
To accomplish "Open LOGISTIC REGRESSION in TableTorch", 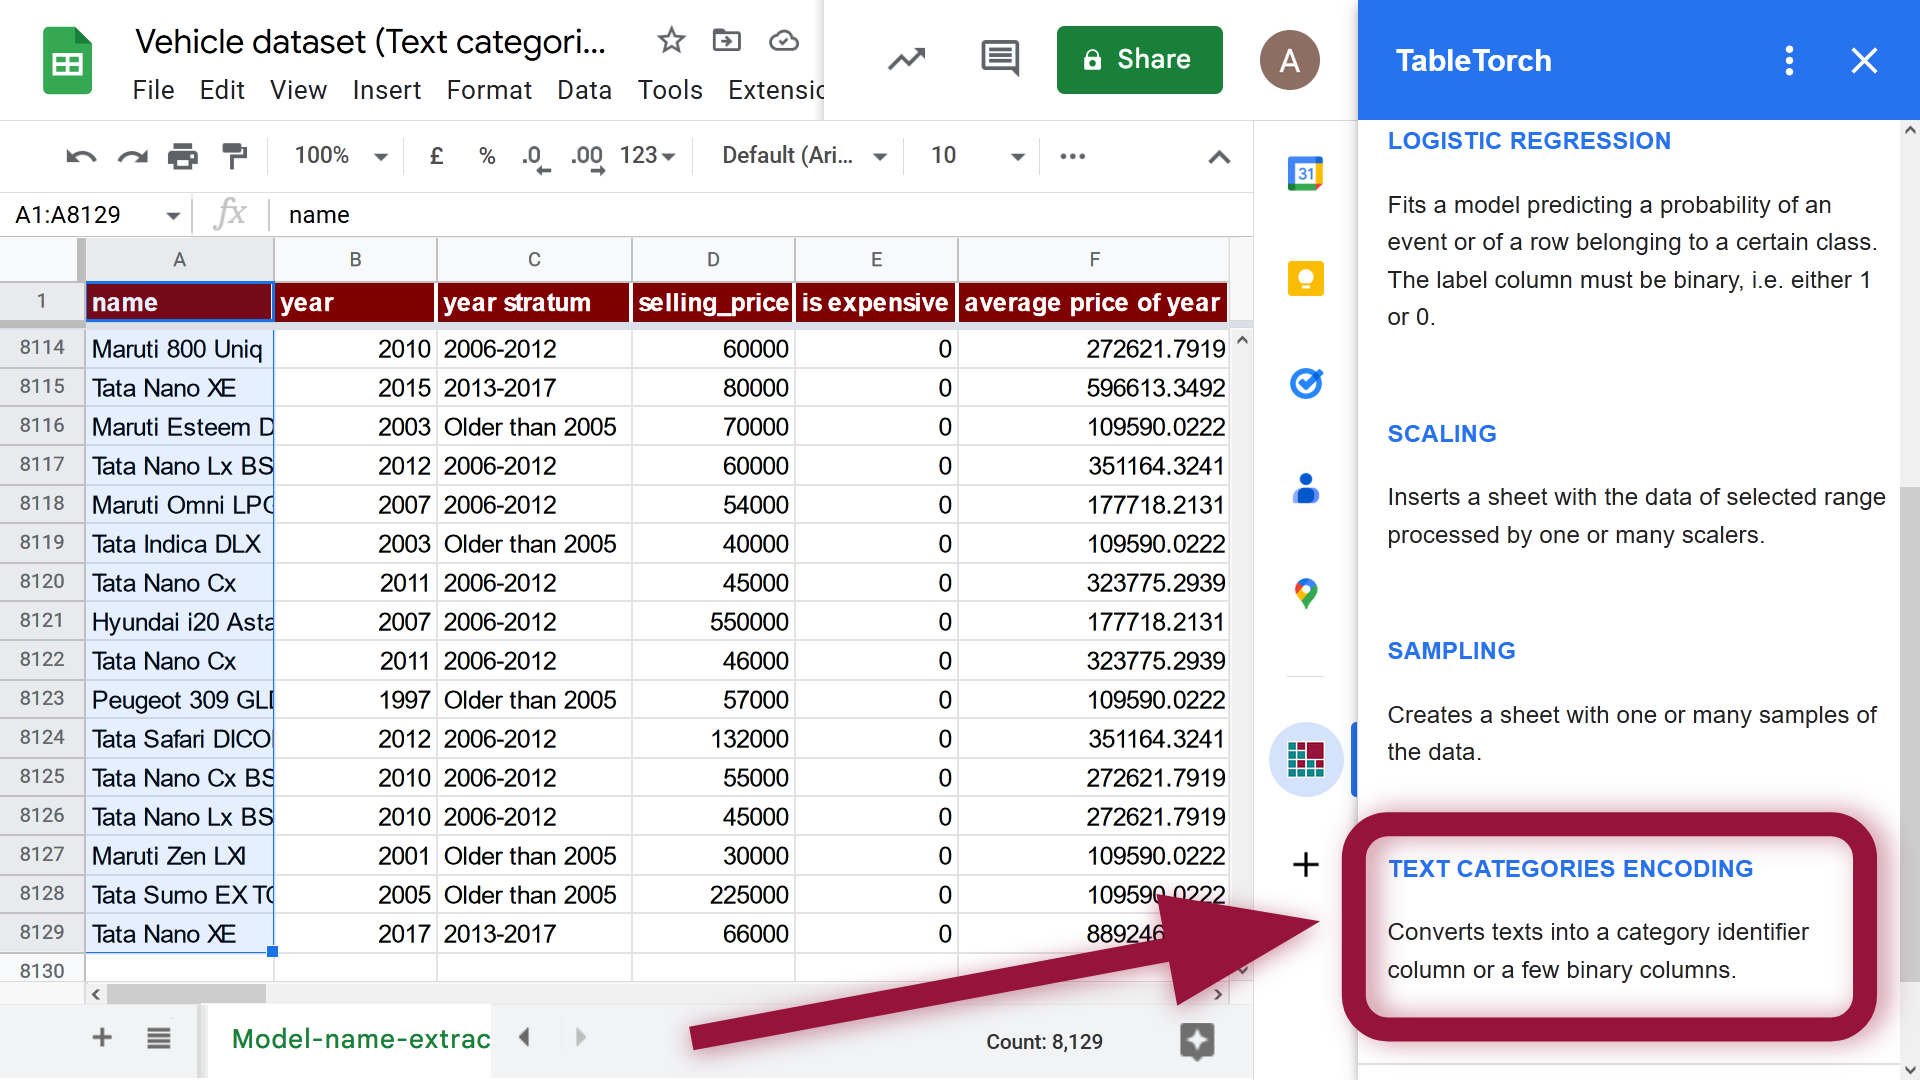I will point(1528,141).
